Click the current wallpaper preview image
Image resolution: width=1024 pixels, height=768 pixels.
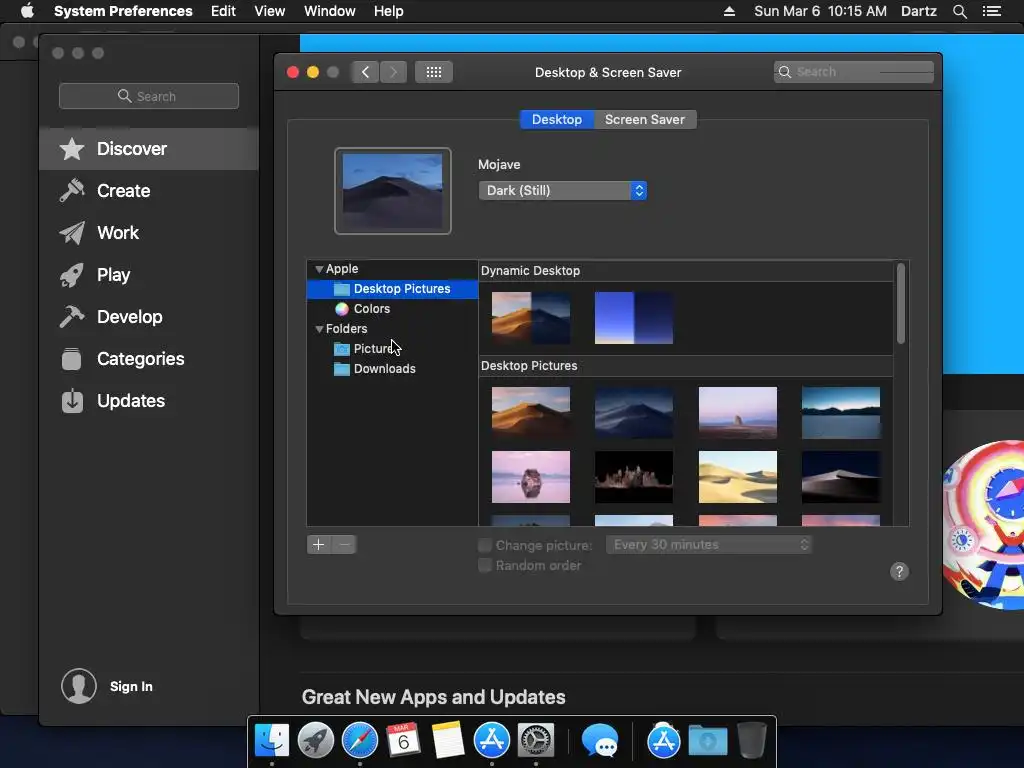[x=392, y=191]
